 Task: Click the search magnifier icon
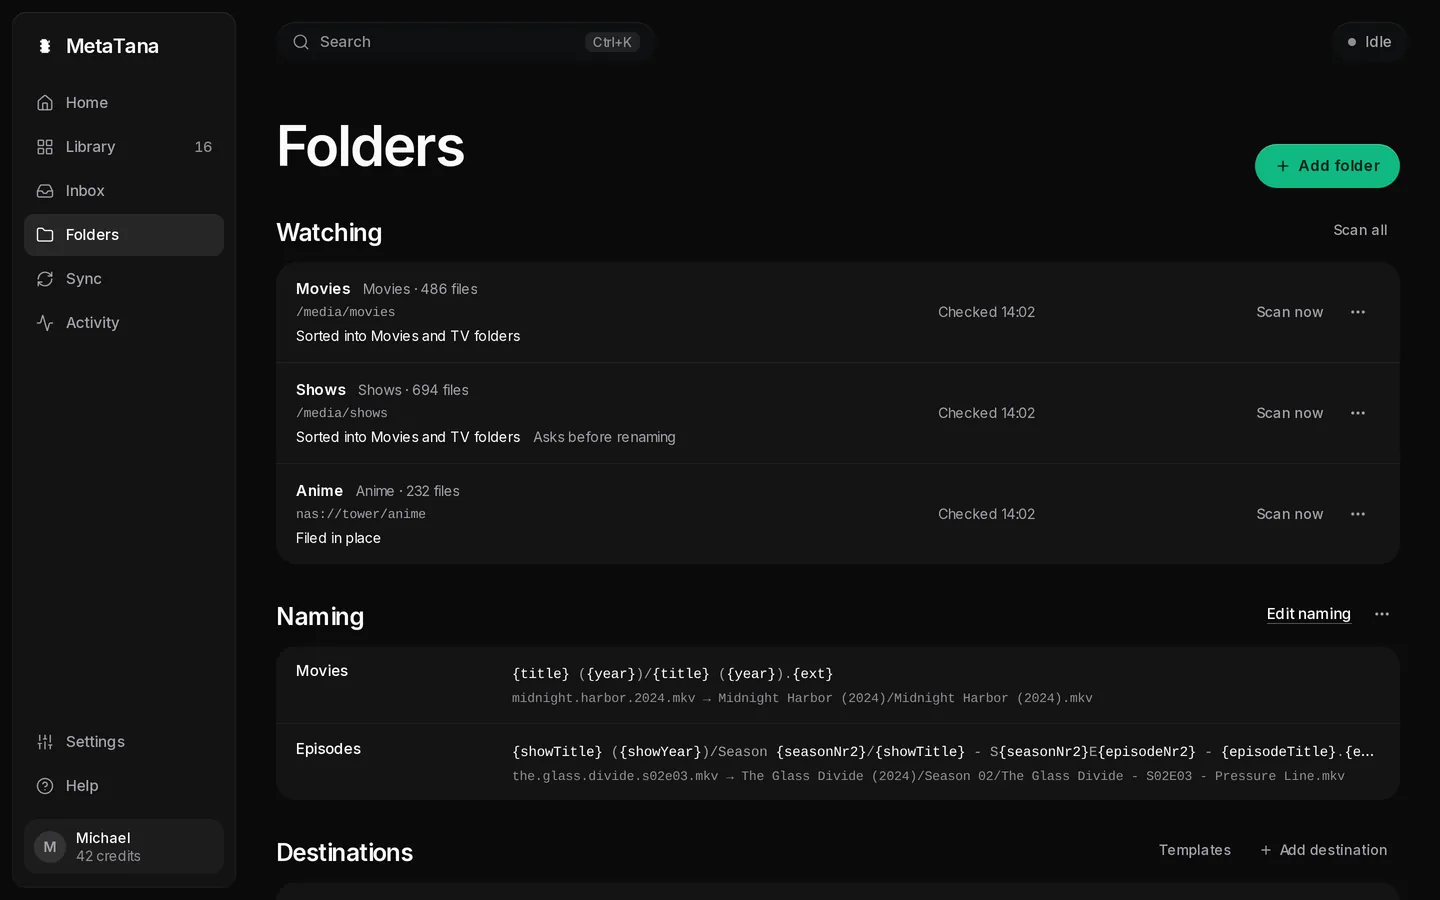(x=301, y=42)
